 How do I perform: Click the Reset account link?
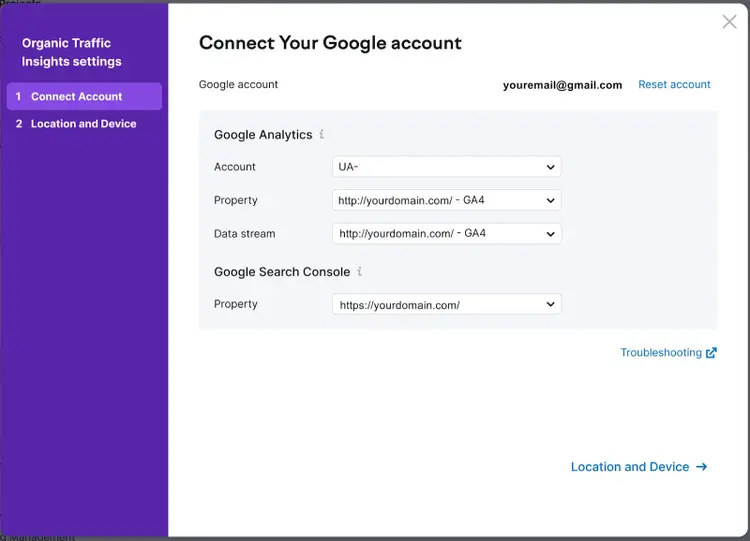674,85
